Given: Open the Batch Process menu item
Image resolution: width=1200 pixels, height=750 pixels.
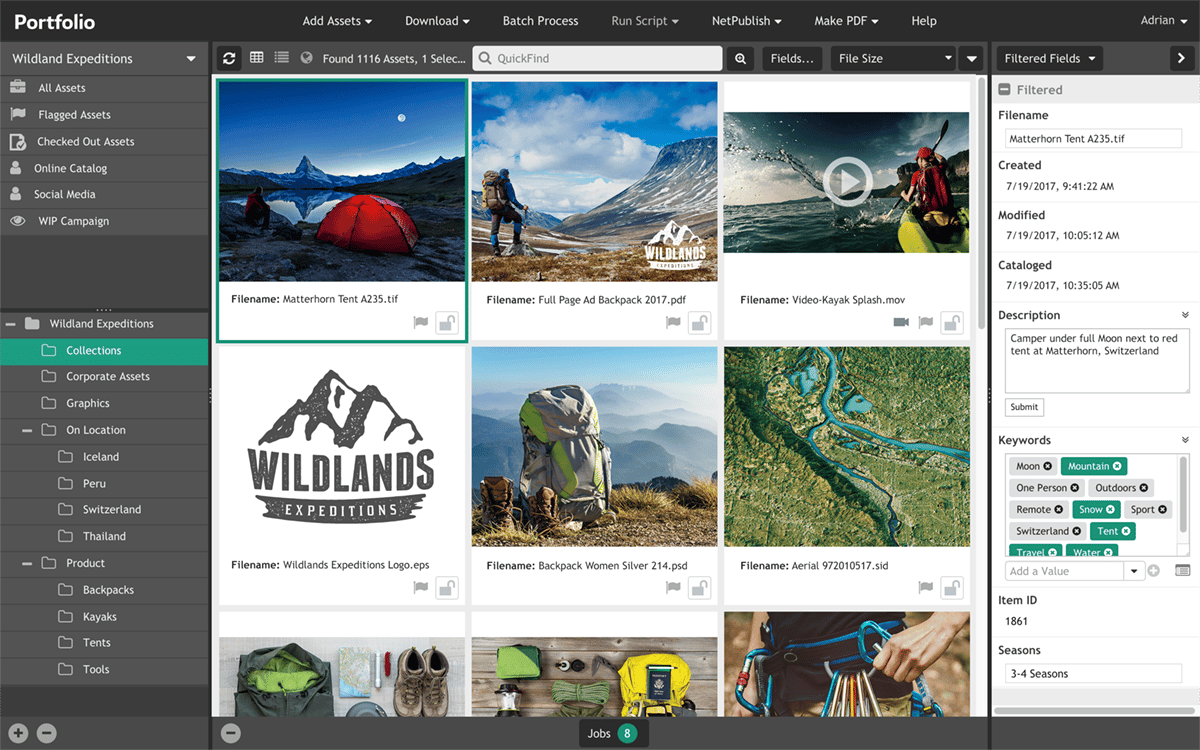Looking at the screenshot, I should 540,21.
